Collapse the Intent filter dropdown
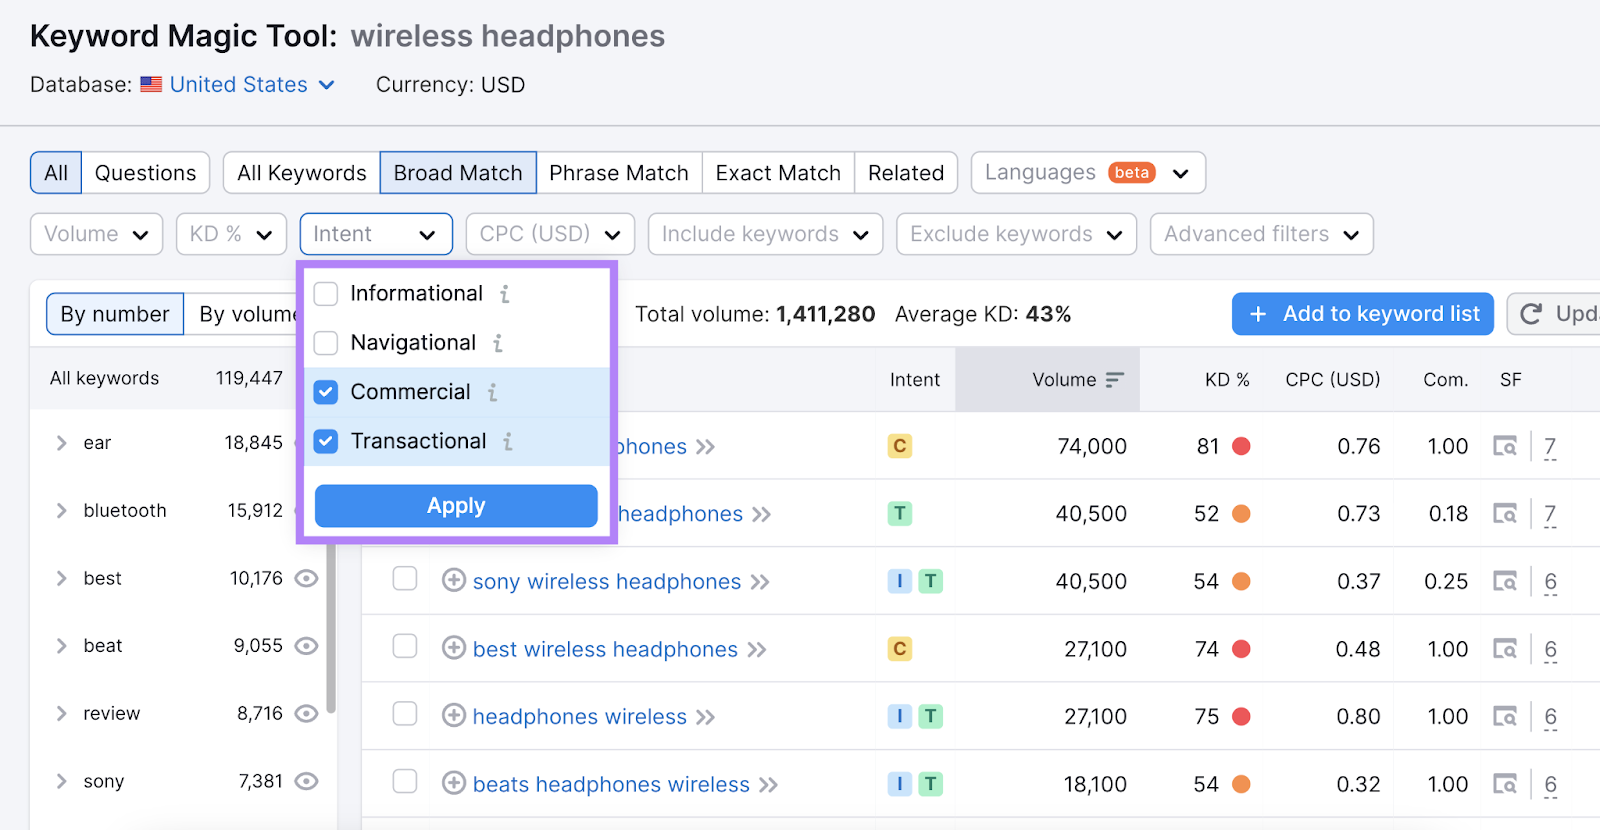The height and width of the screenshot is (830, 1600). [376, 234]
